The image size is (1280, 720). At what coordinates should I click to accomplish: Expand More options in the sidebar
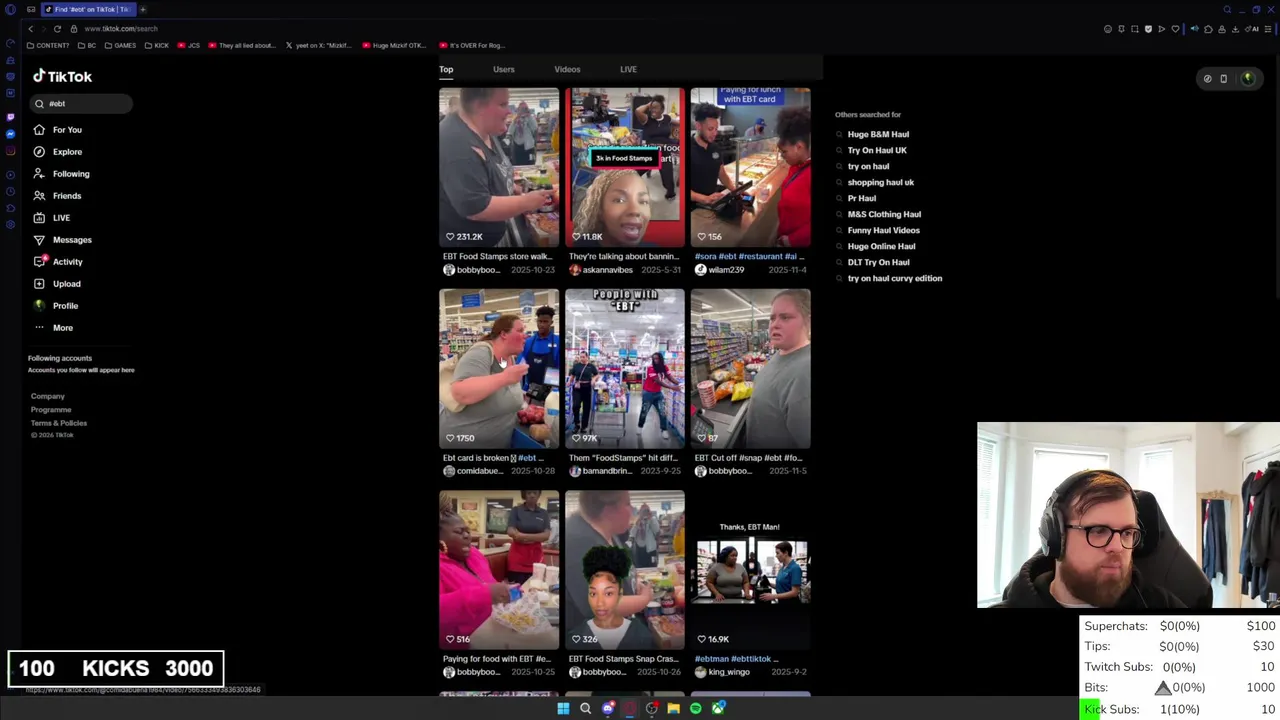[53, 328]
